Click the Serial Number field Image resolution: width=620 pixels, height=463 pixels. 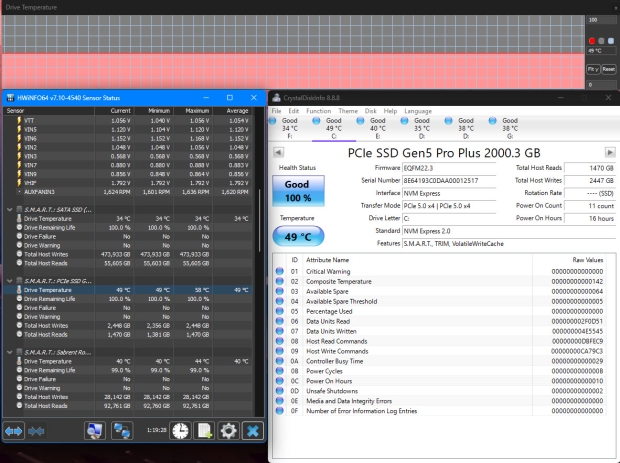[449, 181]
